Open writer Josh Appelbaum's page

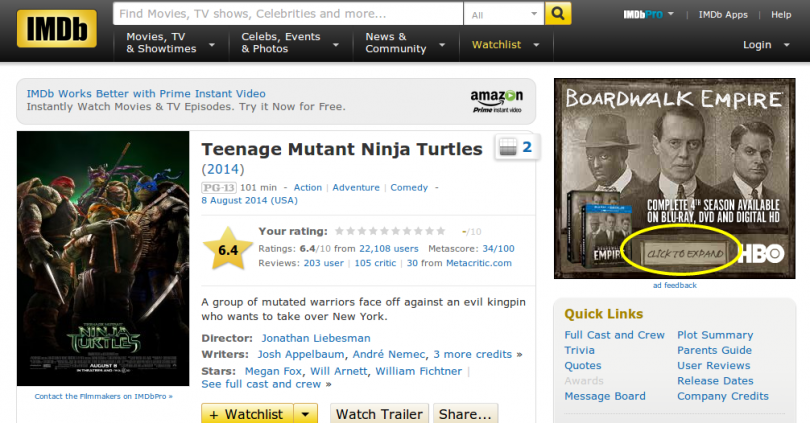[x=301, y=354]
